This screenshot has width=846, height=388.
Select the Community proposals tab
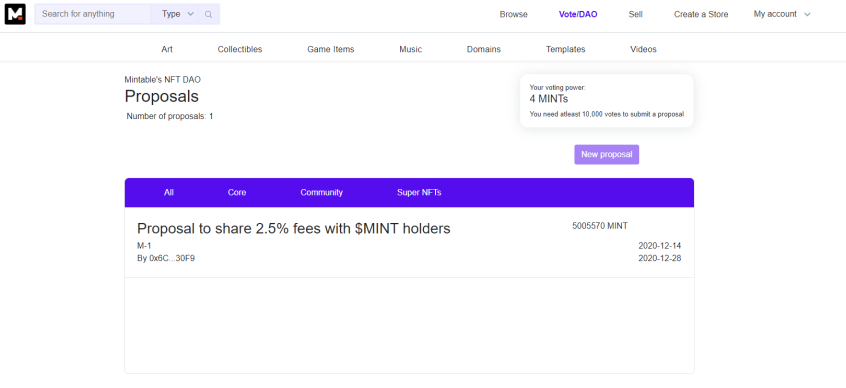pos(322,193)
